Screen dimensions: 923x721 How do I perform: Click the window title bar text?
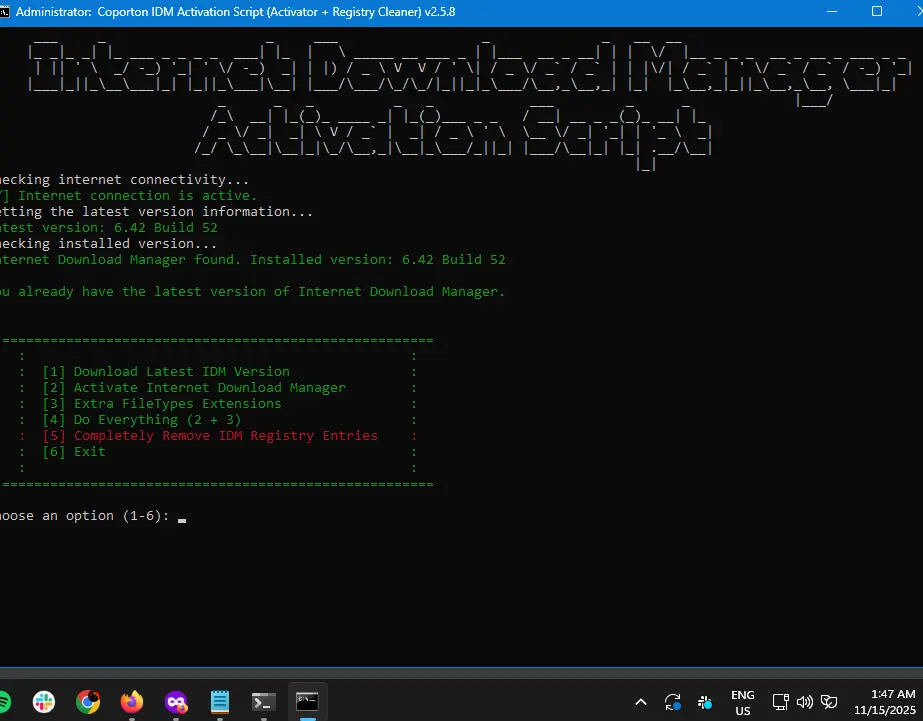pos(235,12)
